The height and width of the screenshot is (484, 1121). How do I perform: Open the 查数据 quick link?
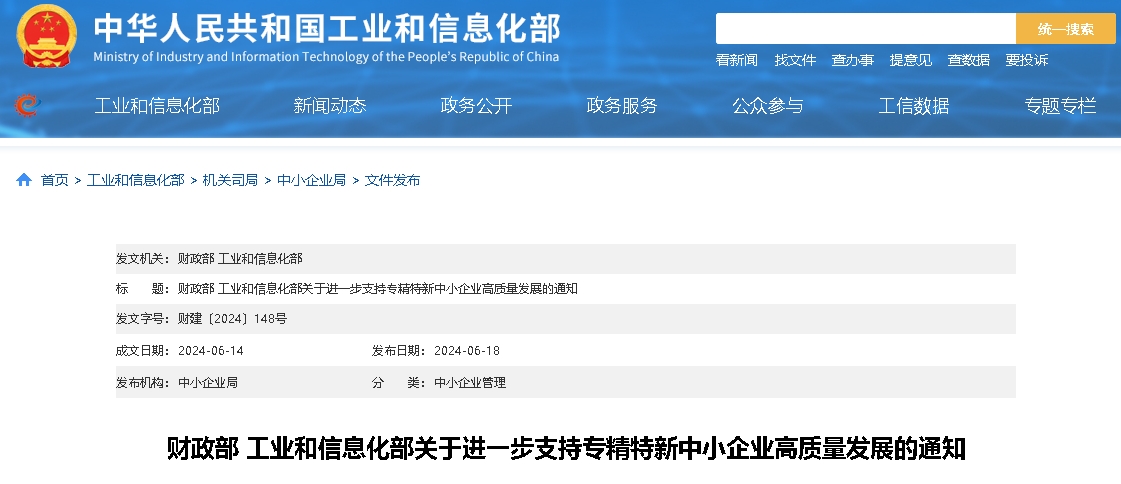tap(969, 60)
